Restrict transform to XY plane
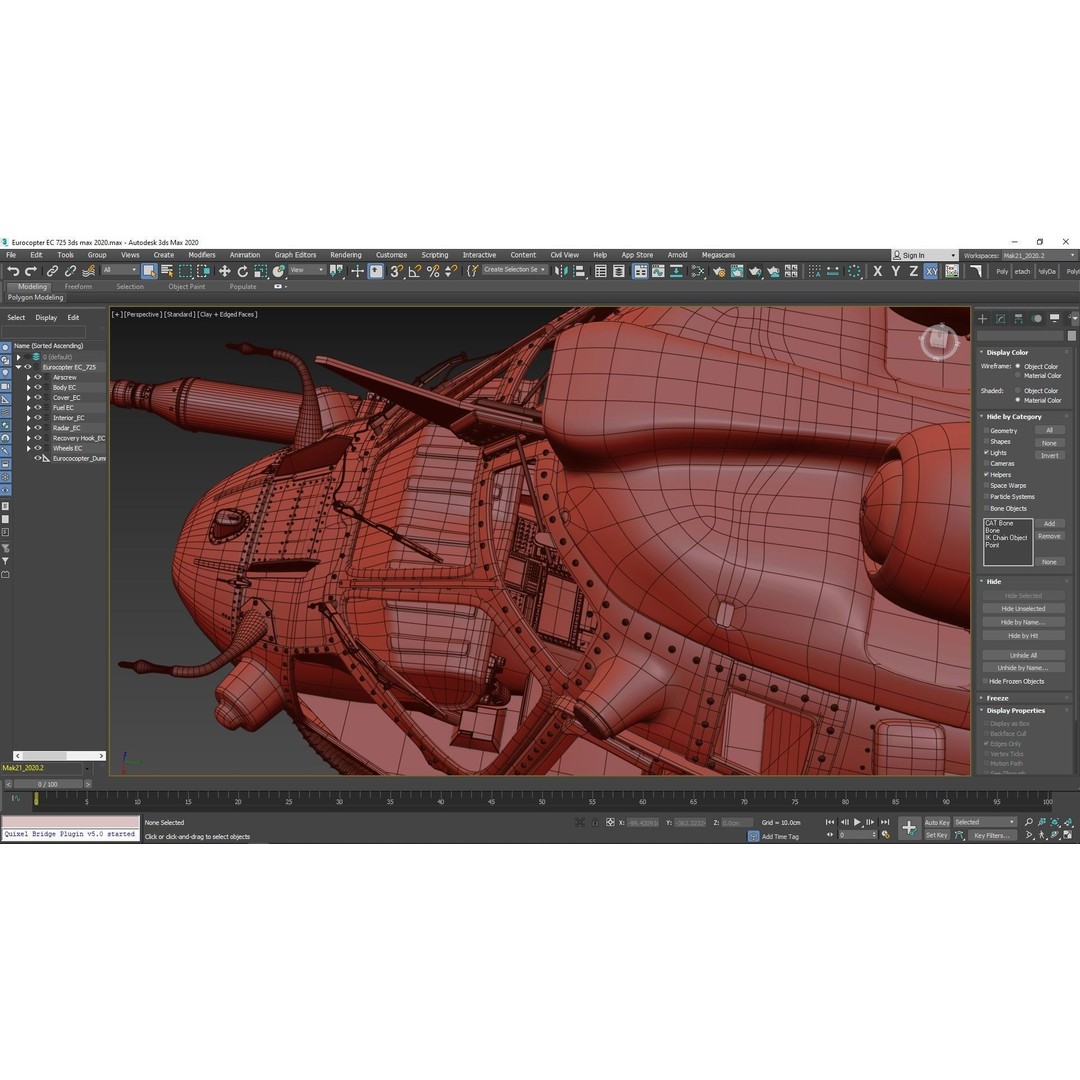Screen dimensions: 1080x1080 pos(931,271)
